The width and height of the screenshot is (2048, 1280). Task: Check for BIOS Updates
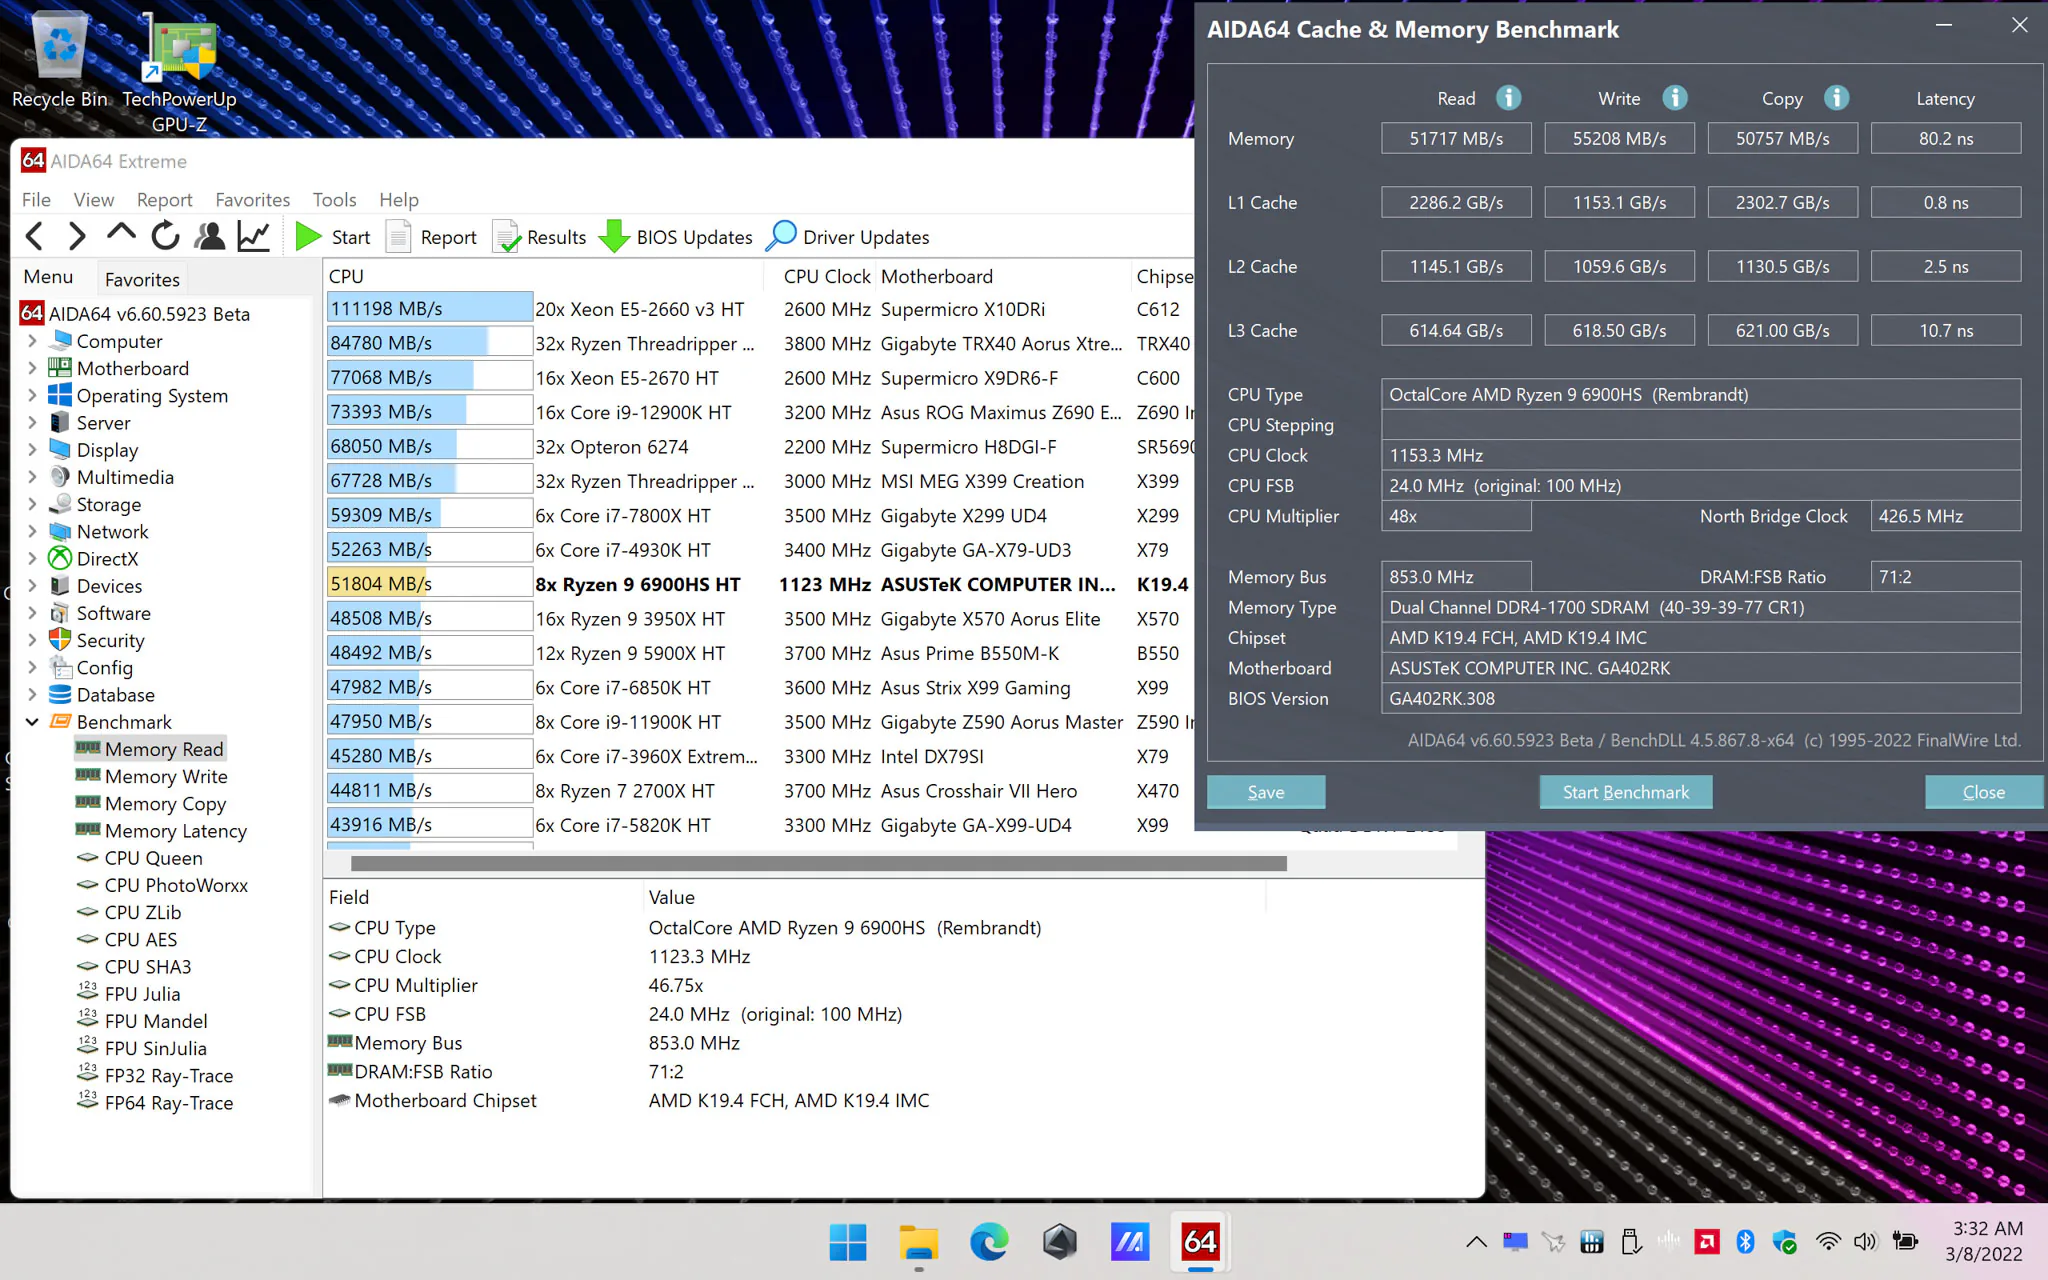676,237
